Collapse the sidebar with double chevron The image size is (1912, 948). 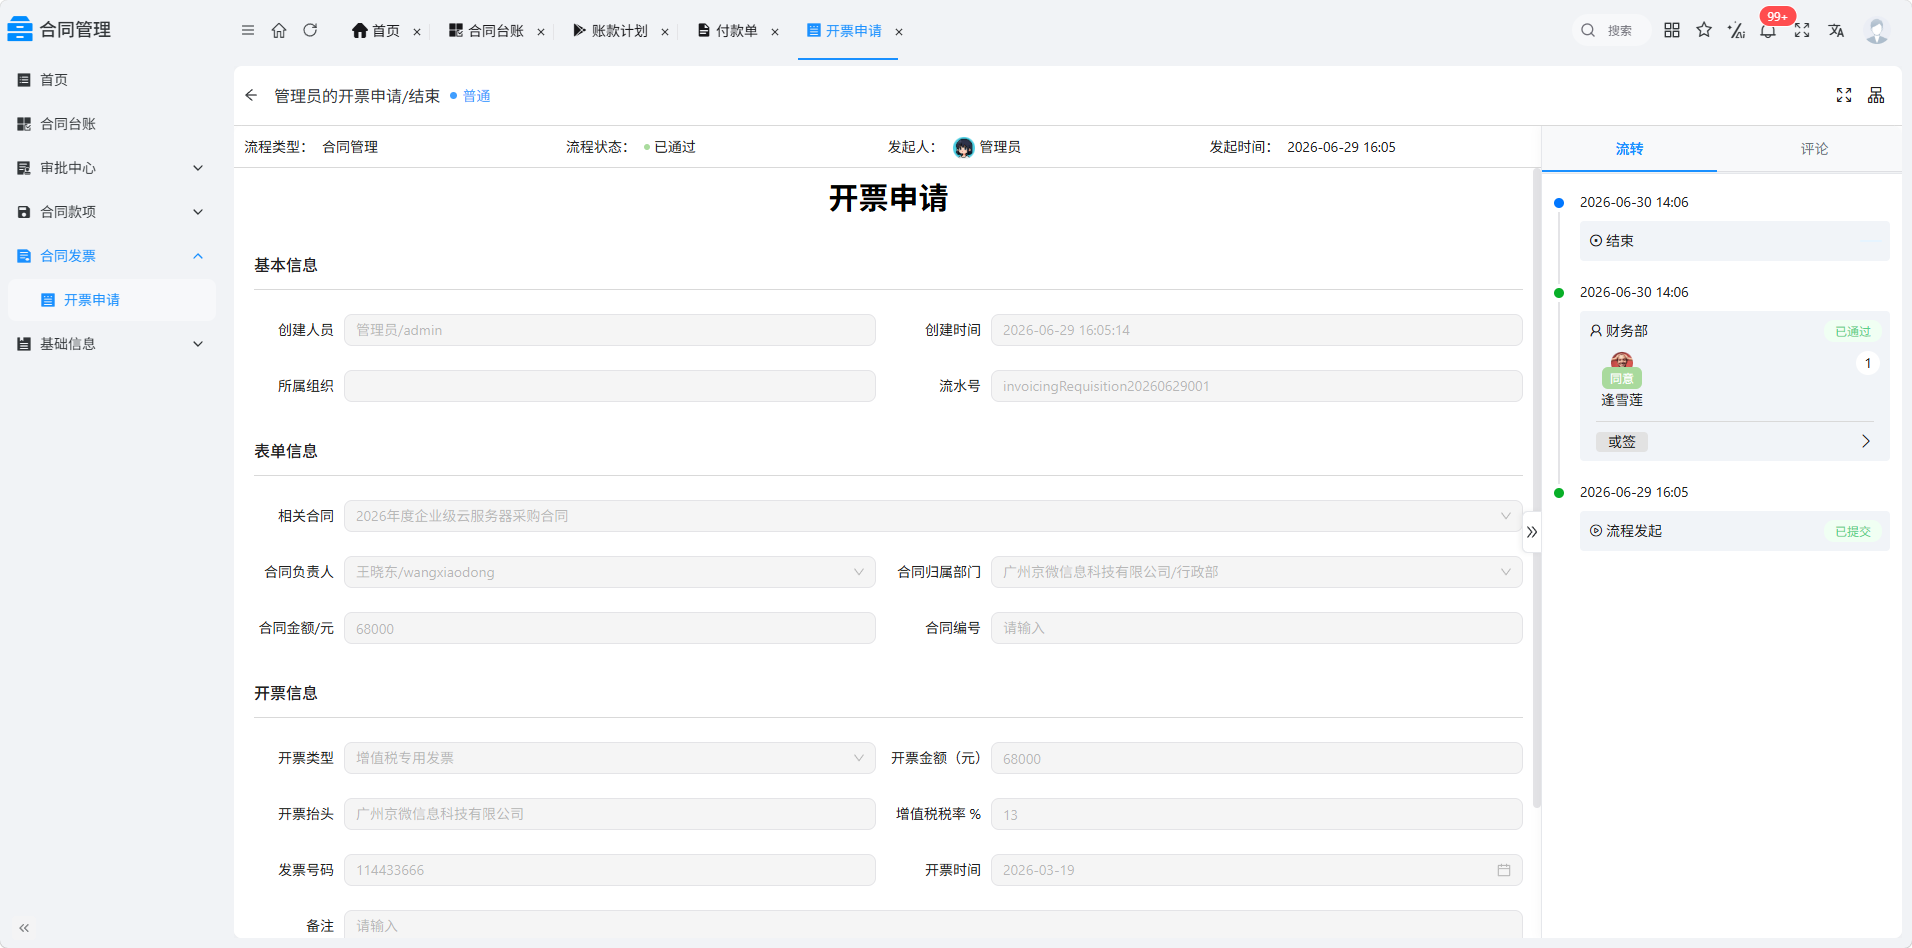click(24, 928)
